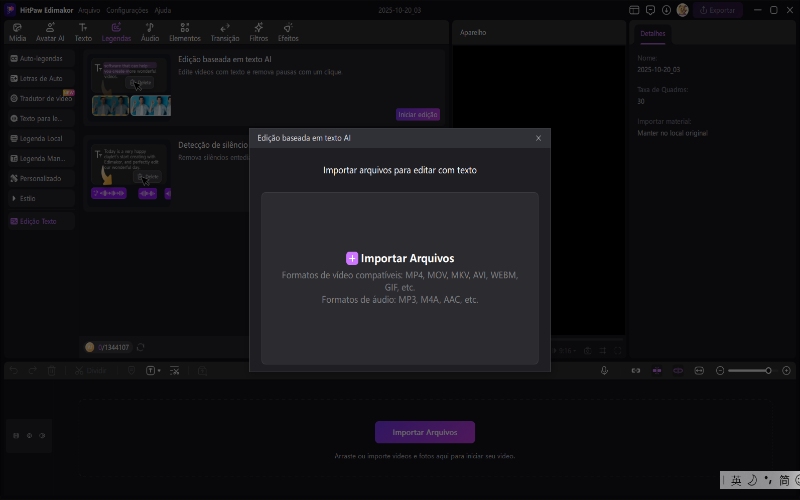The width and height of the screenshot is (800, 500).
Task: Click the microphone voice-over icon
Action: (604, 370)
